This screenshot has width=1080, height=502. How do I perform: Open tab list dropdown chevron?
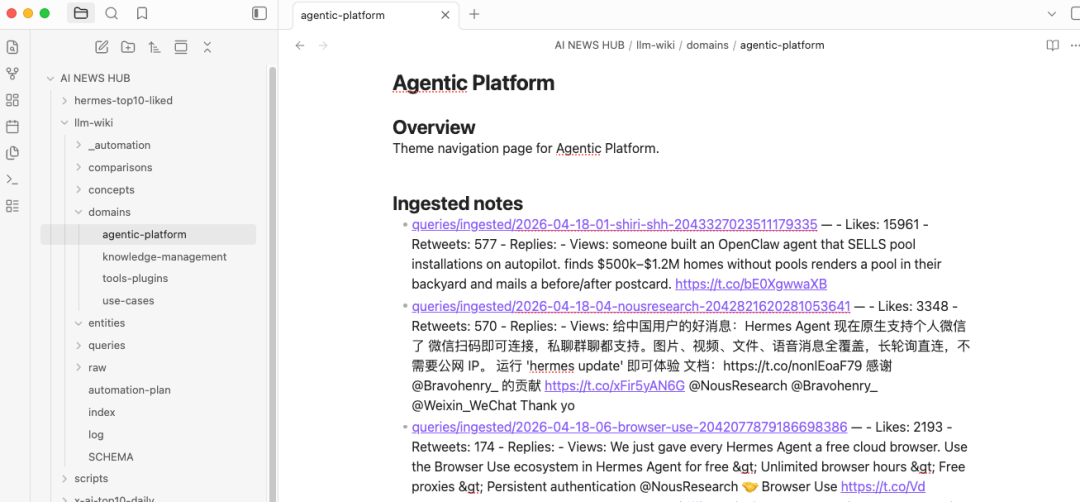[1052, 14]
